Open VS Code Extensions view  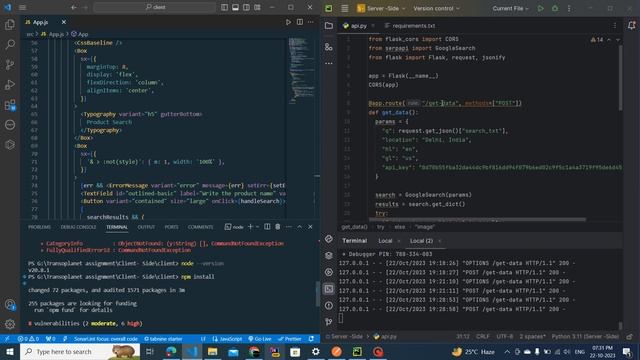tap(10, 105)
